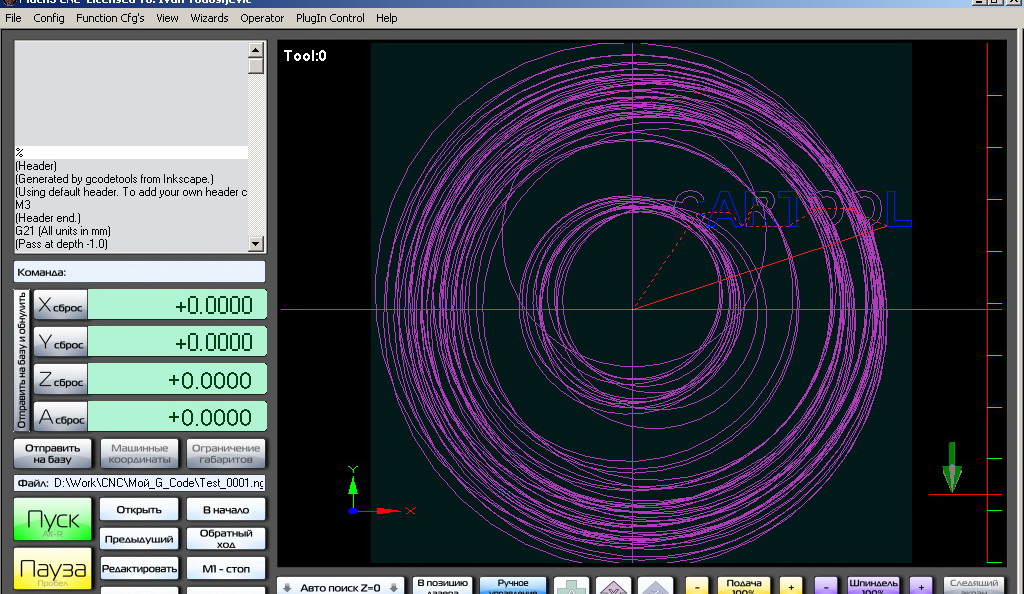Click Открыть to load a G-code file
The image size is (1024, 594).
point(139,509)
